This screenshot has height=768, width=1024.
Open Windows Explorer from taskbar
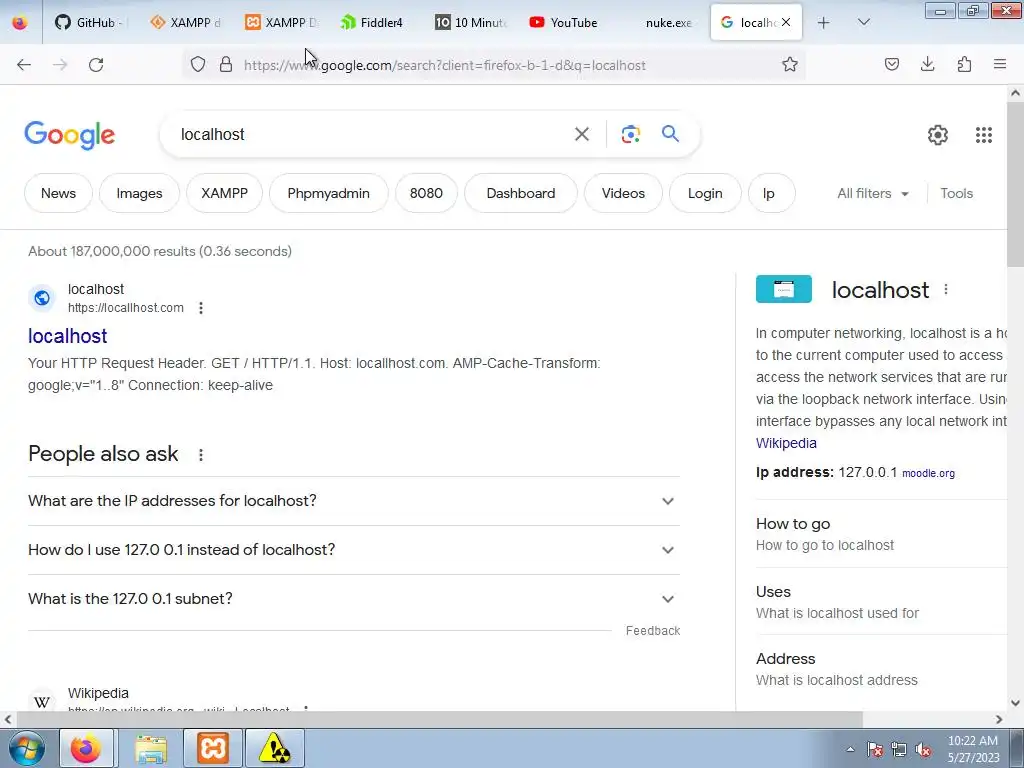click(152, 748)
